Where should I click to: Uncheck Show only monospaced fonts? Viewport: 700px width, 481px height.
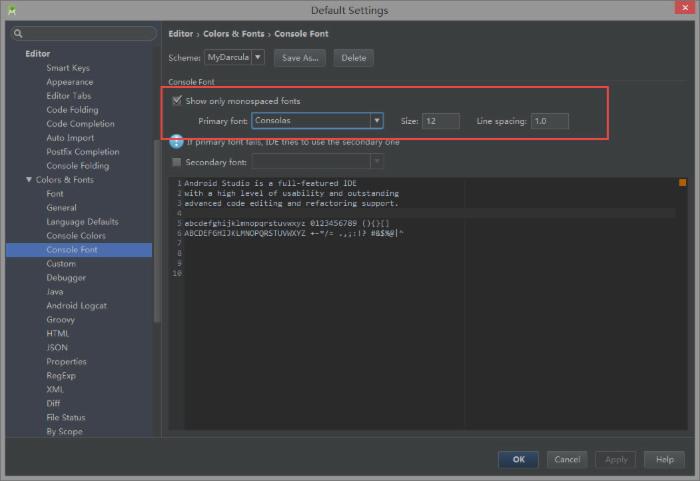pos(177,101)
